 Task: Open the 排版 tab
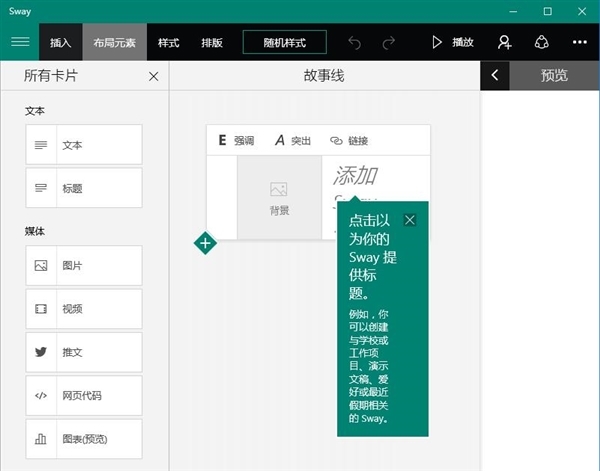coord(211,43)
